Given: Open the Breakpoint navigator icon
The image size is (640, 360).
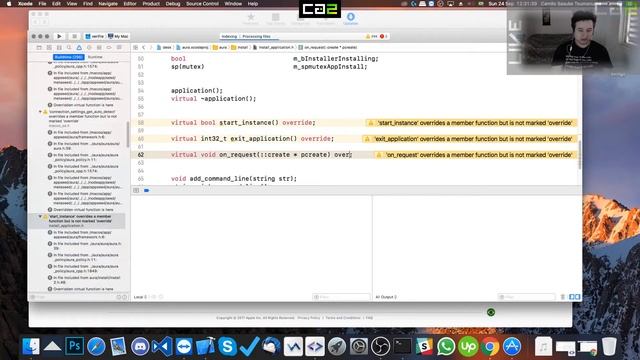Looking at the screenshot, I should coord(109,48).
